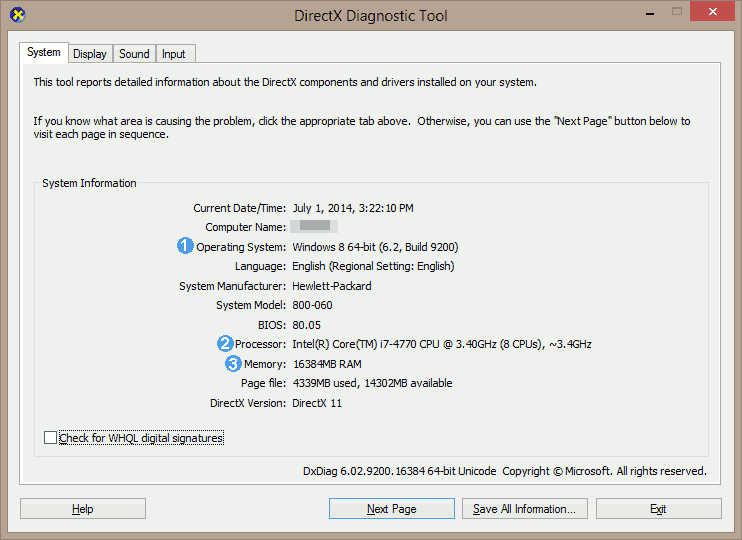Click the 'Hewlett-Packard' manufacturer value
This screenshot has height=540, width=742.
point(332,286)
